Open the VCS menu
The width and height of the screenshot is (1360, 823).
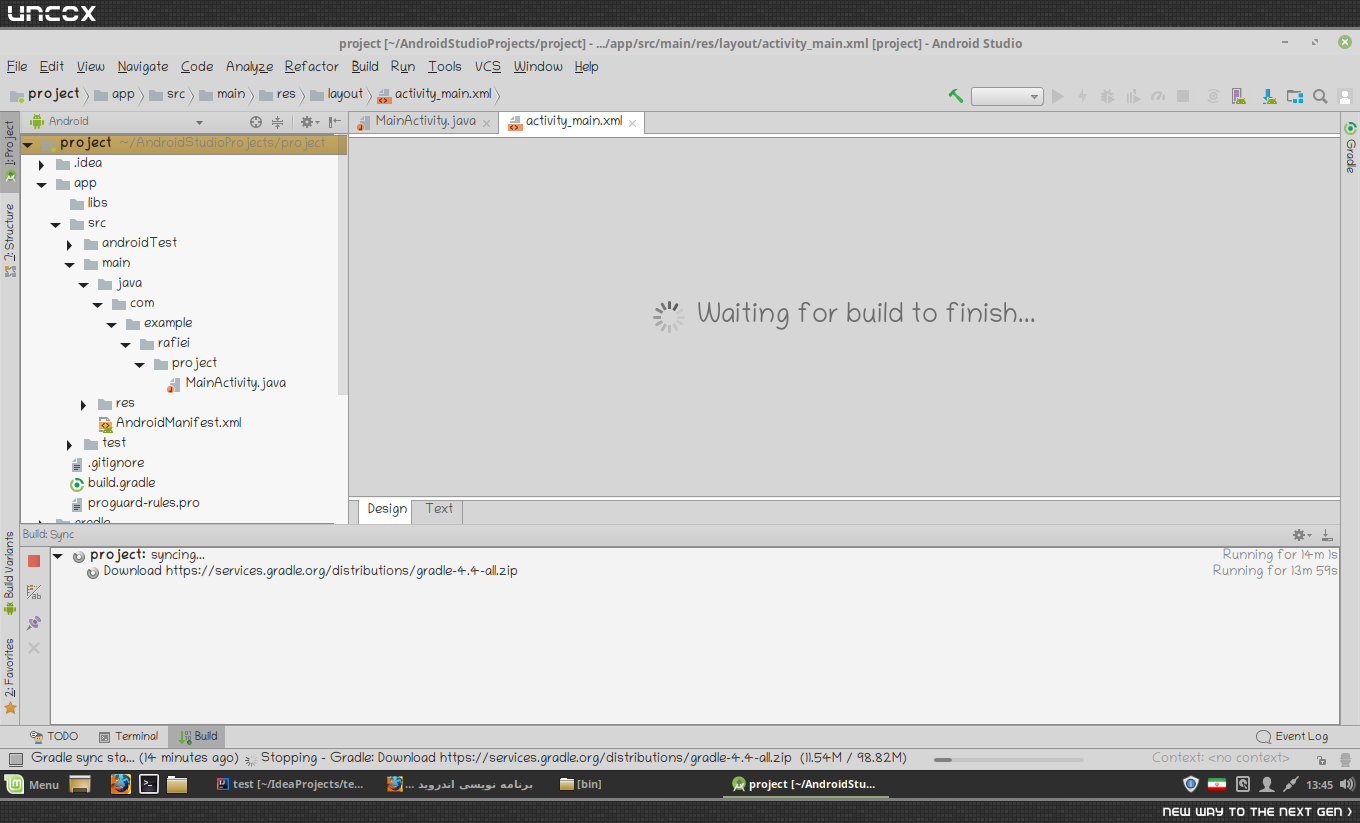pyautogui.click(x=488, y=67)
